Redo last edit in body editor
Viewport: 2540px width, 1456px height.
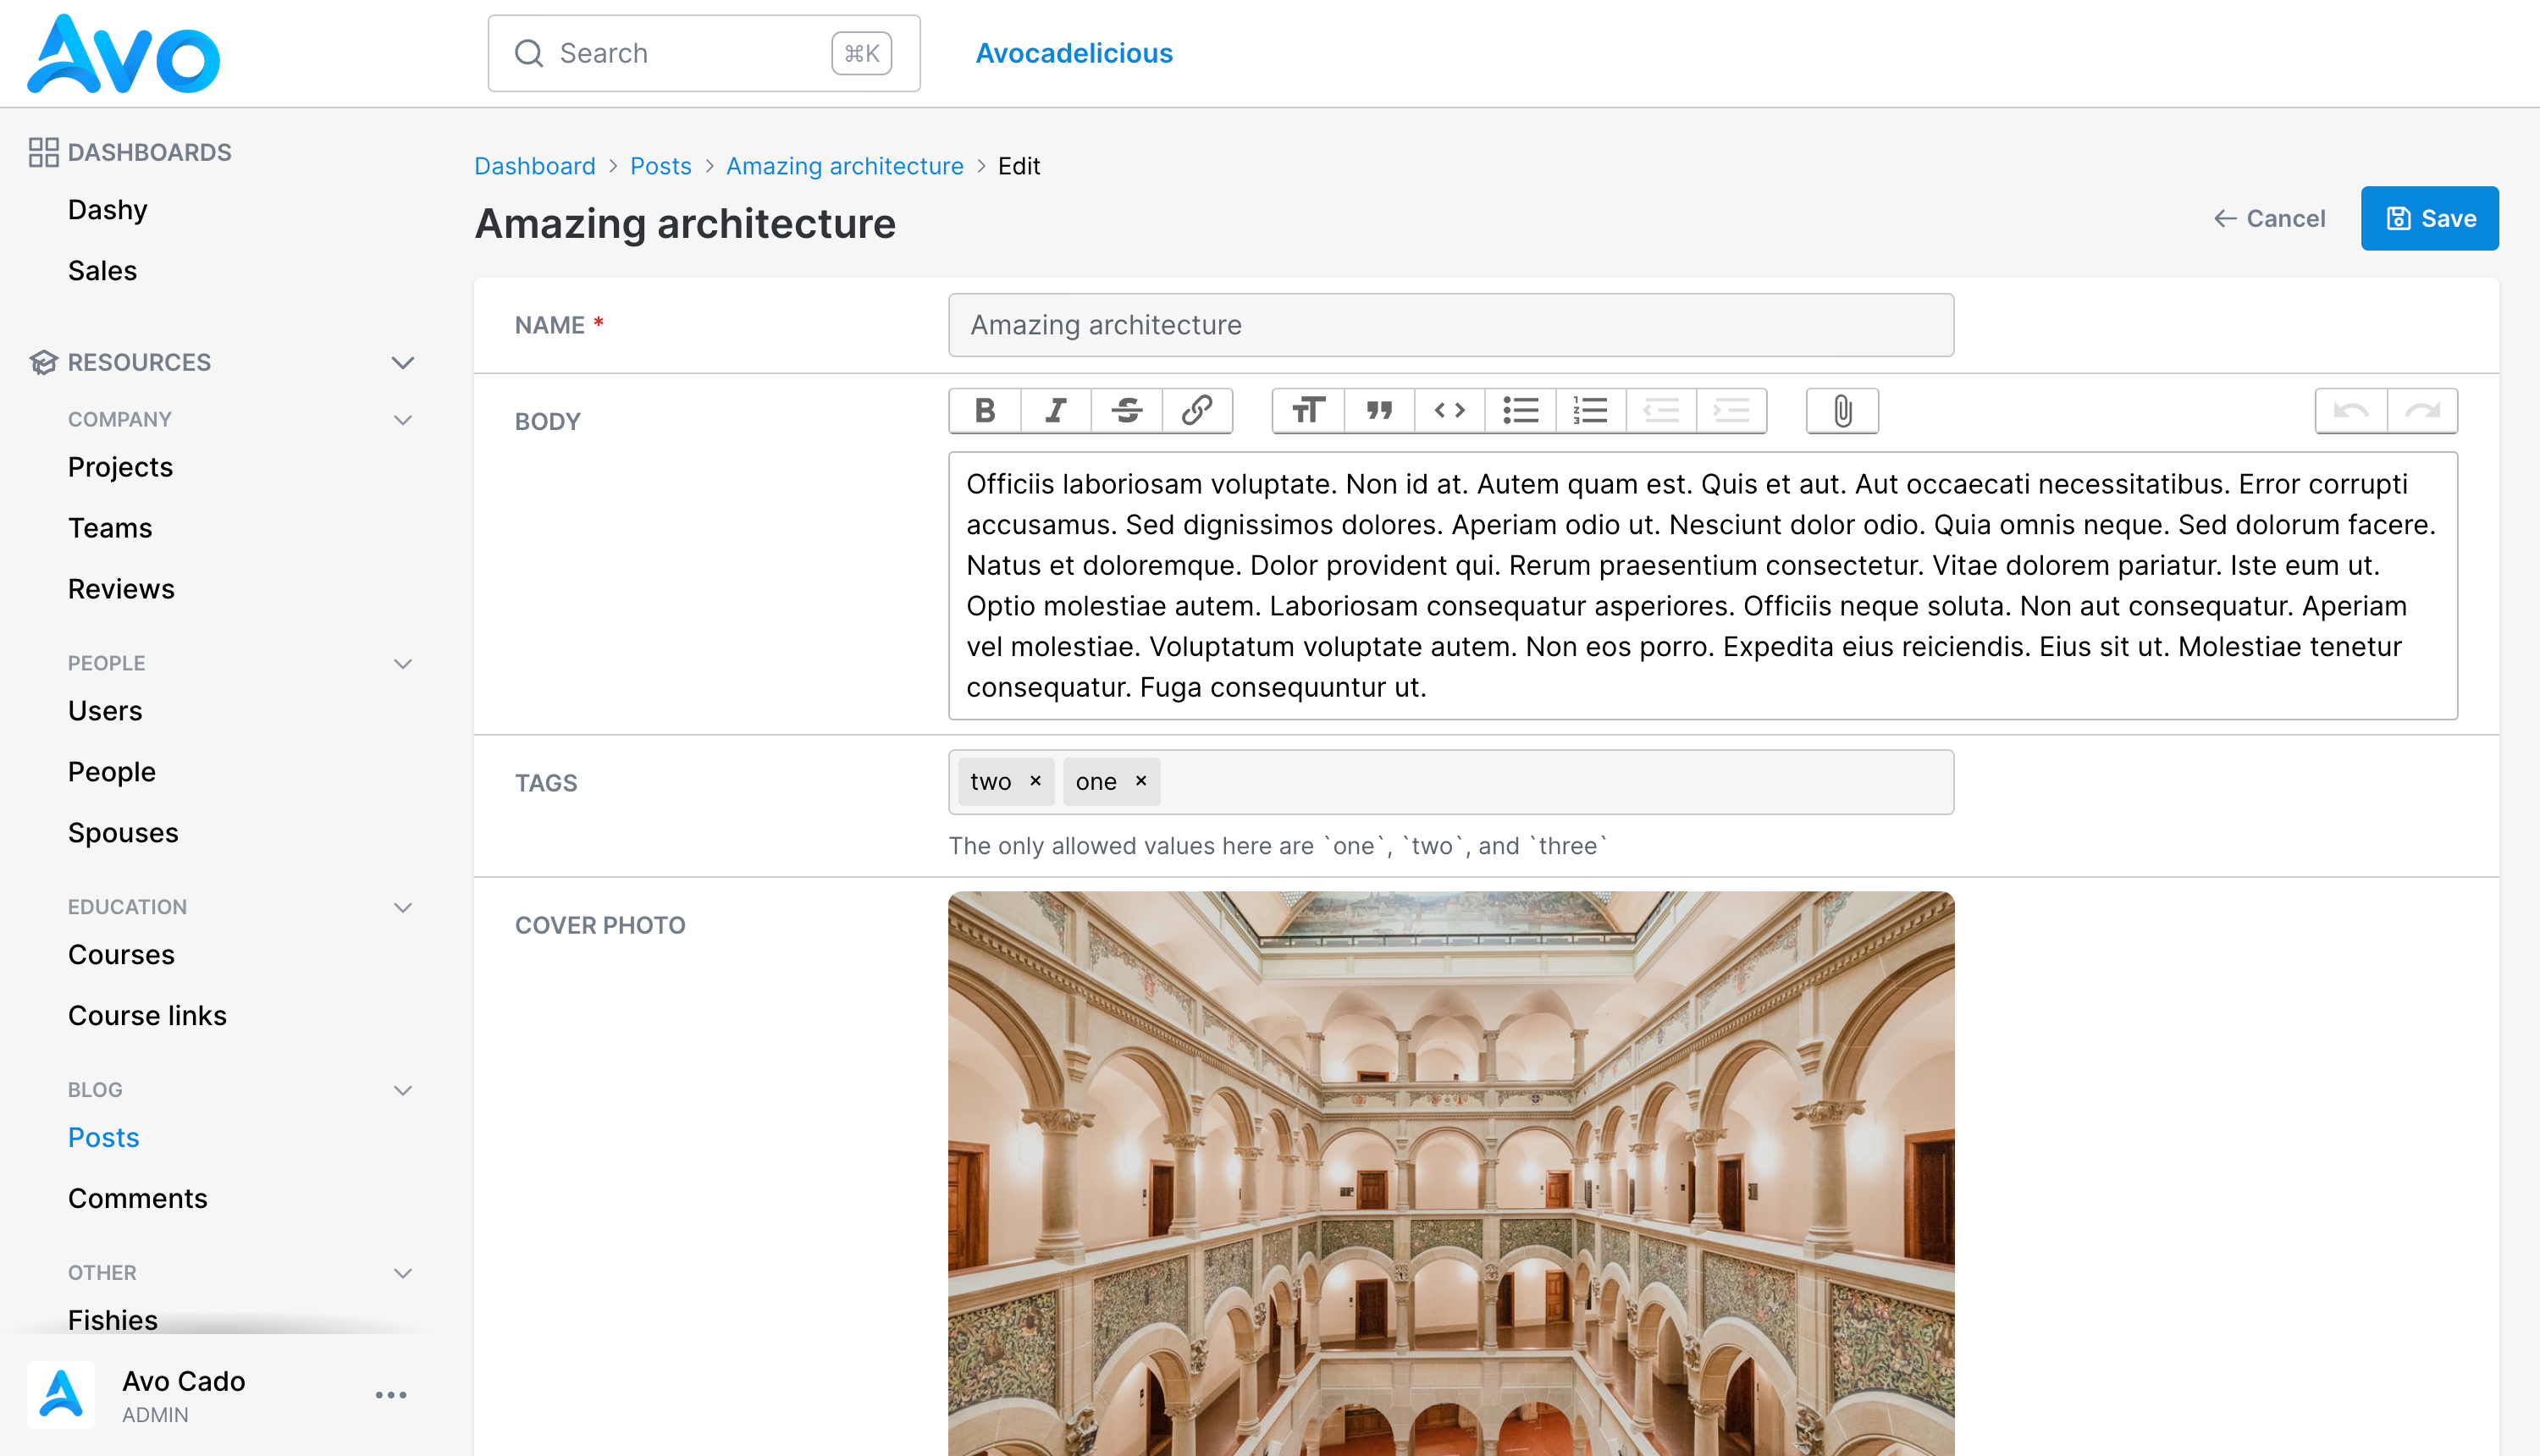tap(2422, 411)
